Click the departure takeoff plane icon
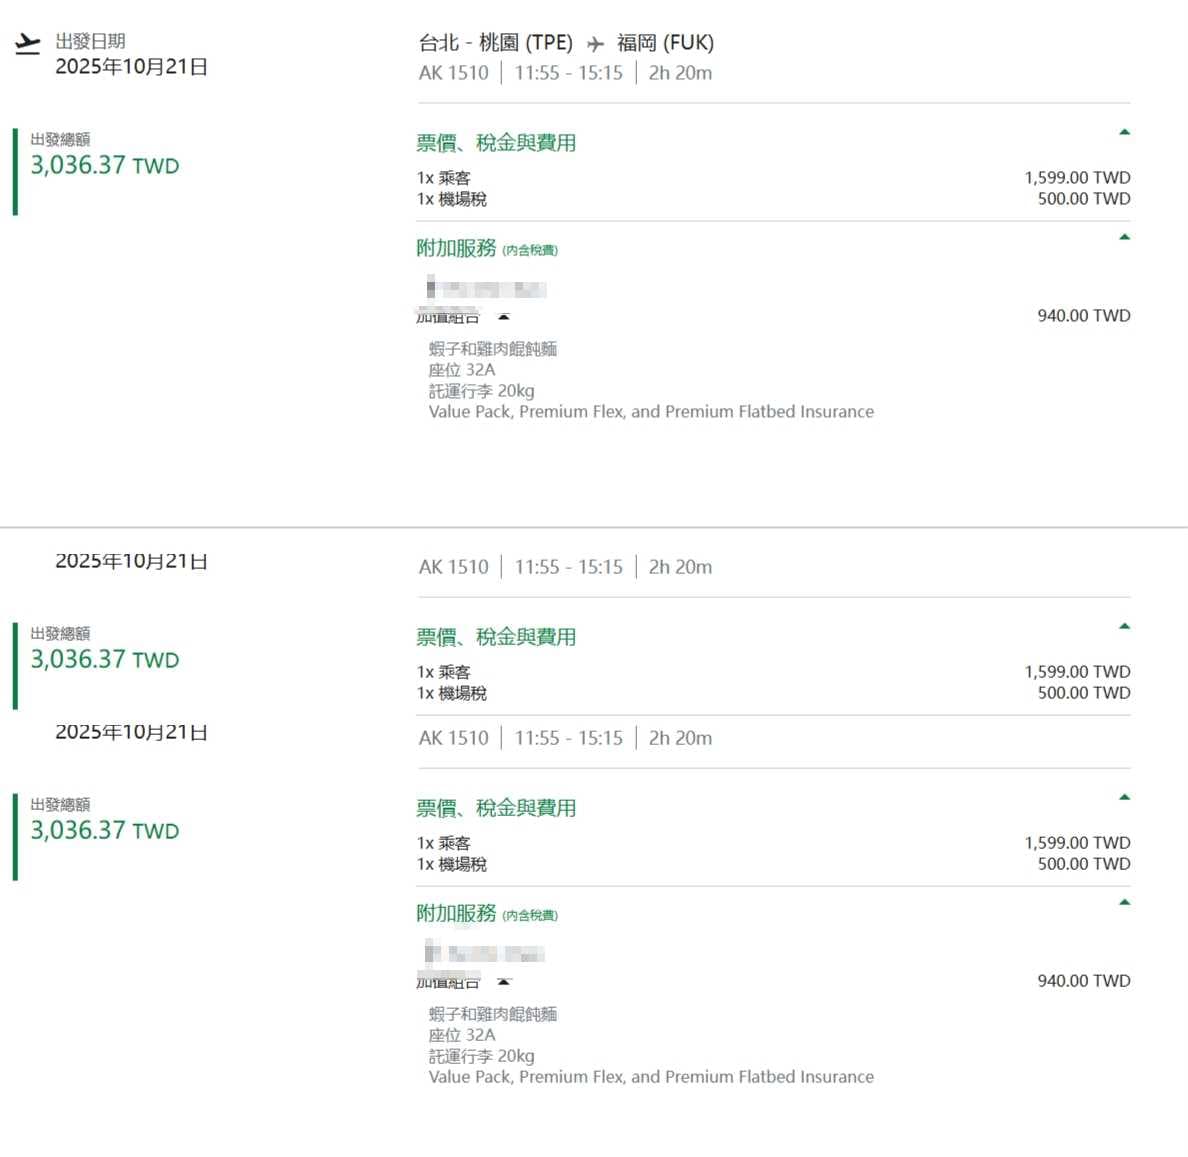This screenshot has width=1188, height=1157. pos(27,44)
